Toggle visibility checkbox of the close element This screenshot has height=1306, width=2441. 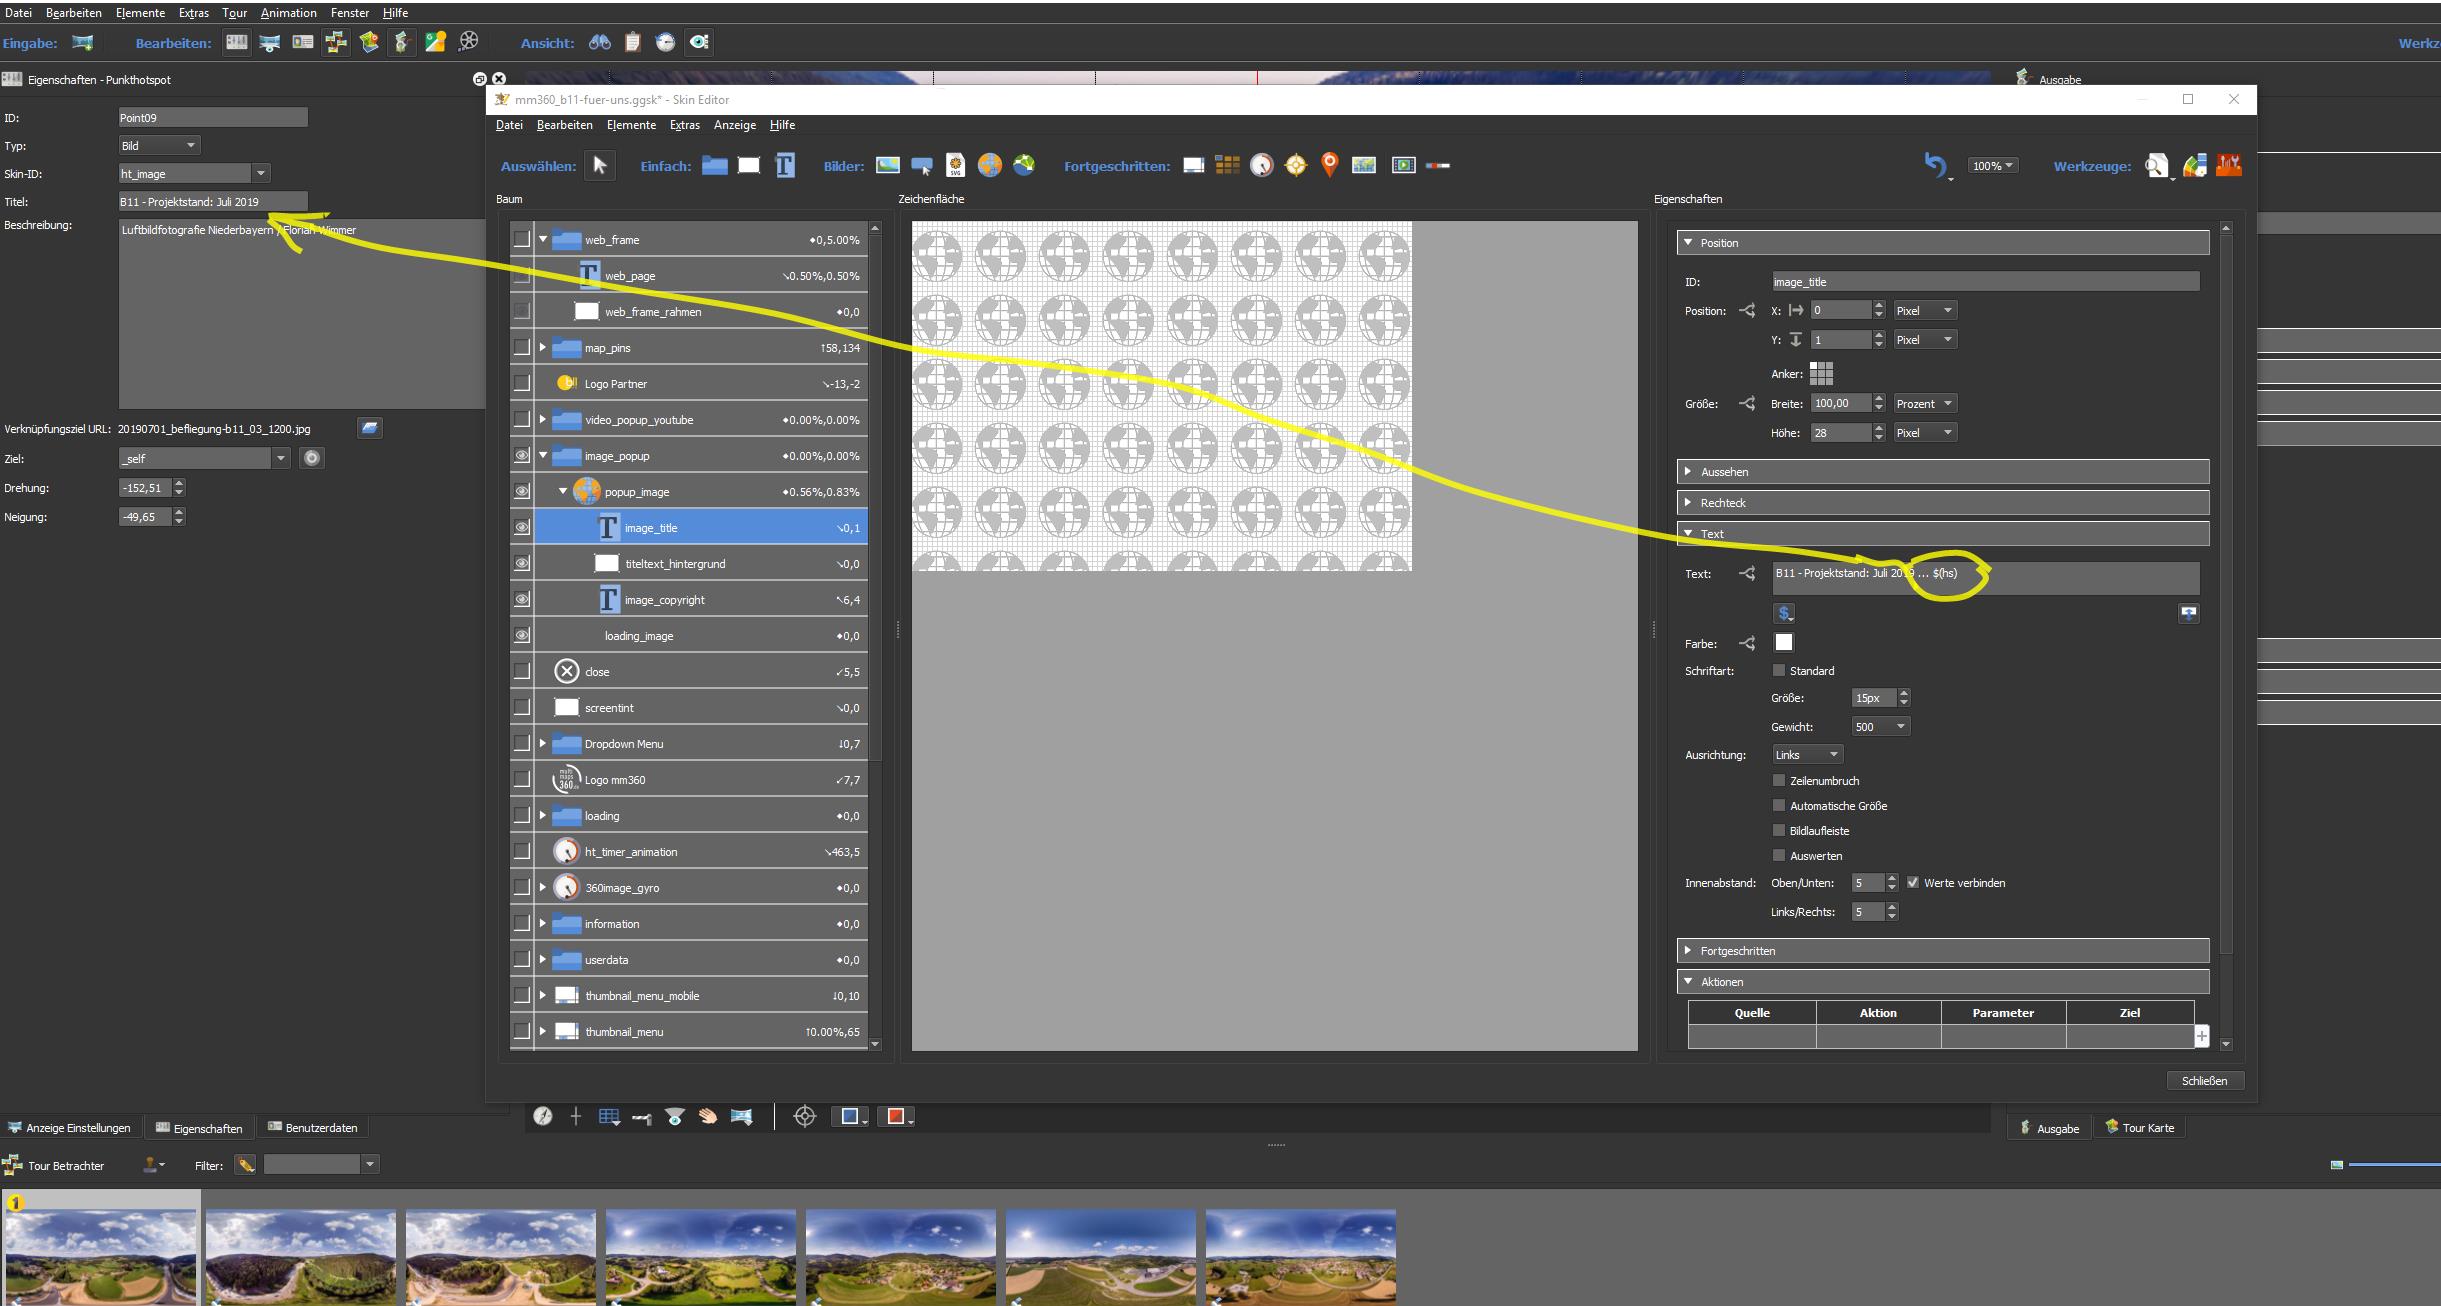click(521, 671)
